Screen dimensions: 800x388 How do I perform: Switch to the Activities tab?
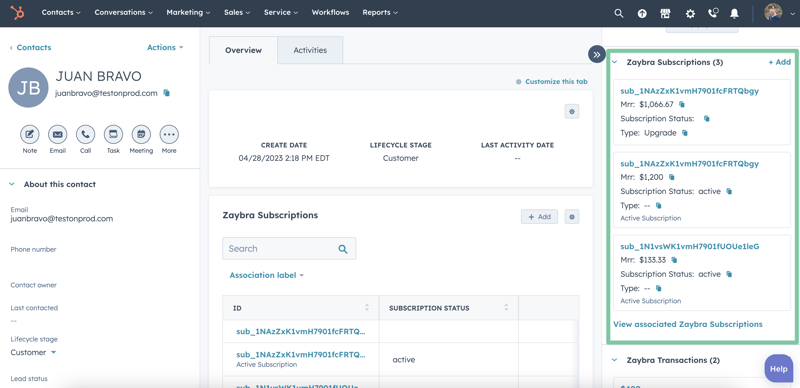tap(310, 50)
